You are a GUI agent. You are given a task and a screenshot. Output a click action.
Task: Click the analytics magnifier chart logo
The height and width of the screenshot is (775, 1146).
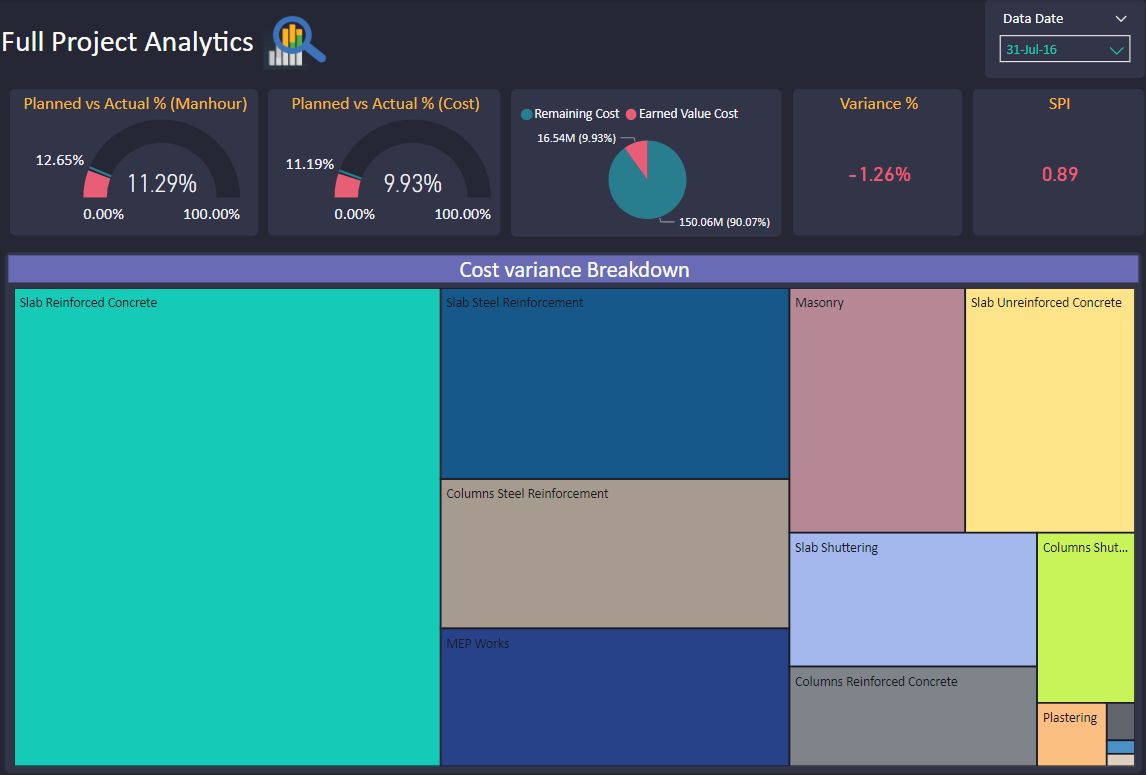point(296,43)
